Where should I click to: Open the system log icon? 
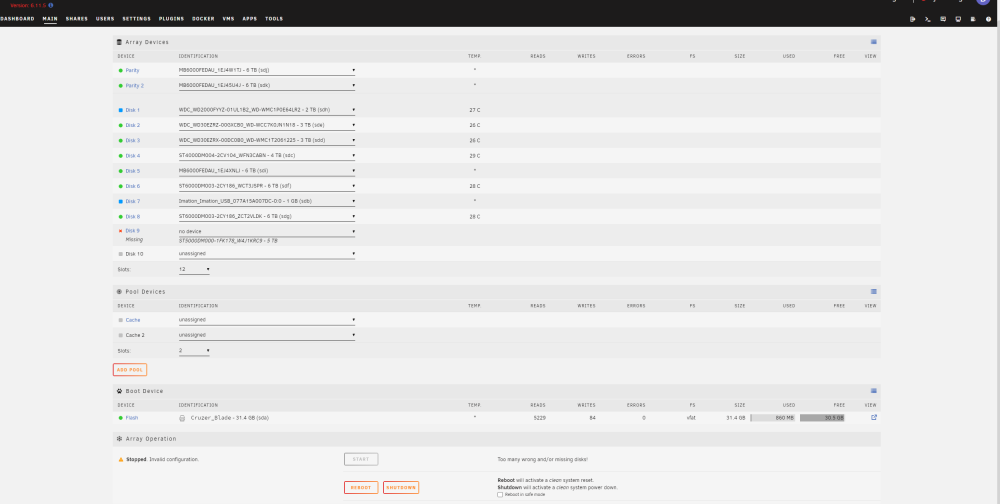973,19
